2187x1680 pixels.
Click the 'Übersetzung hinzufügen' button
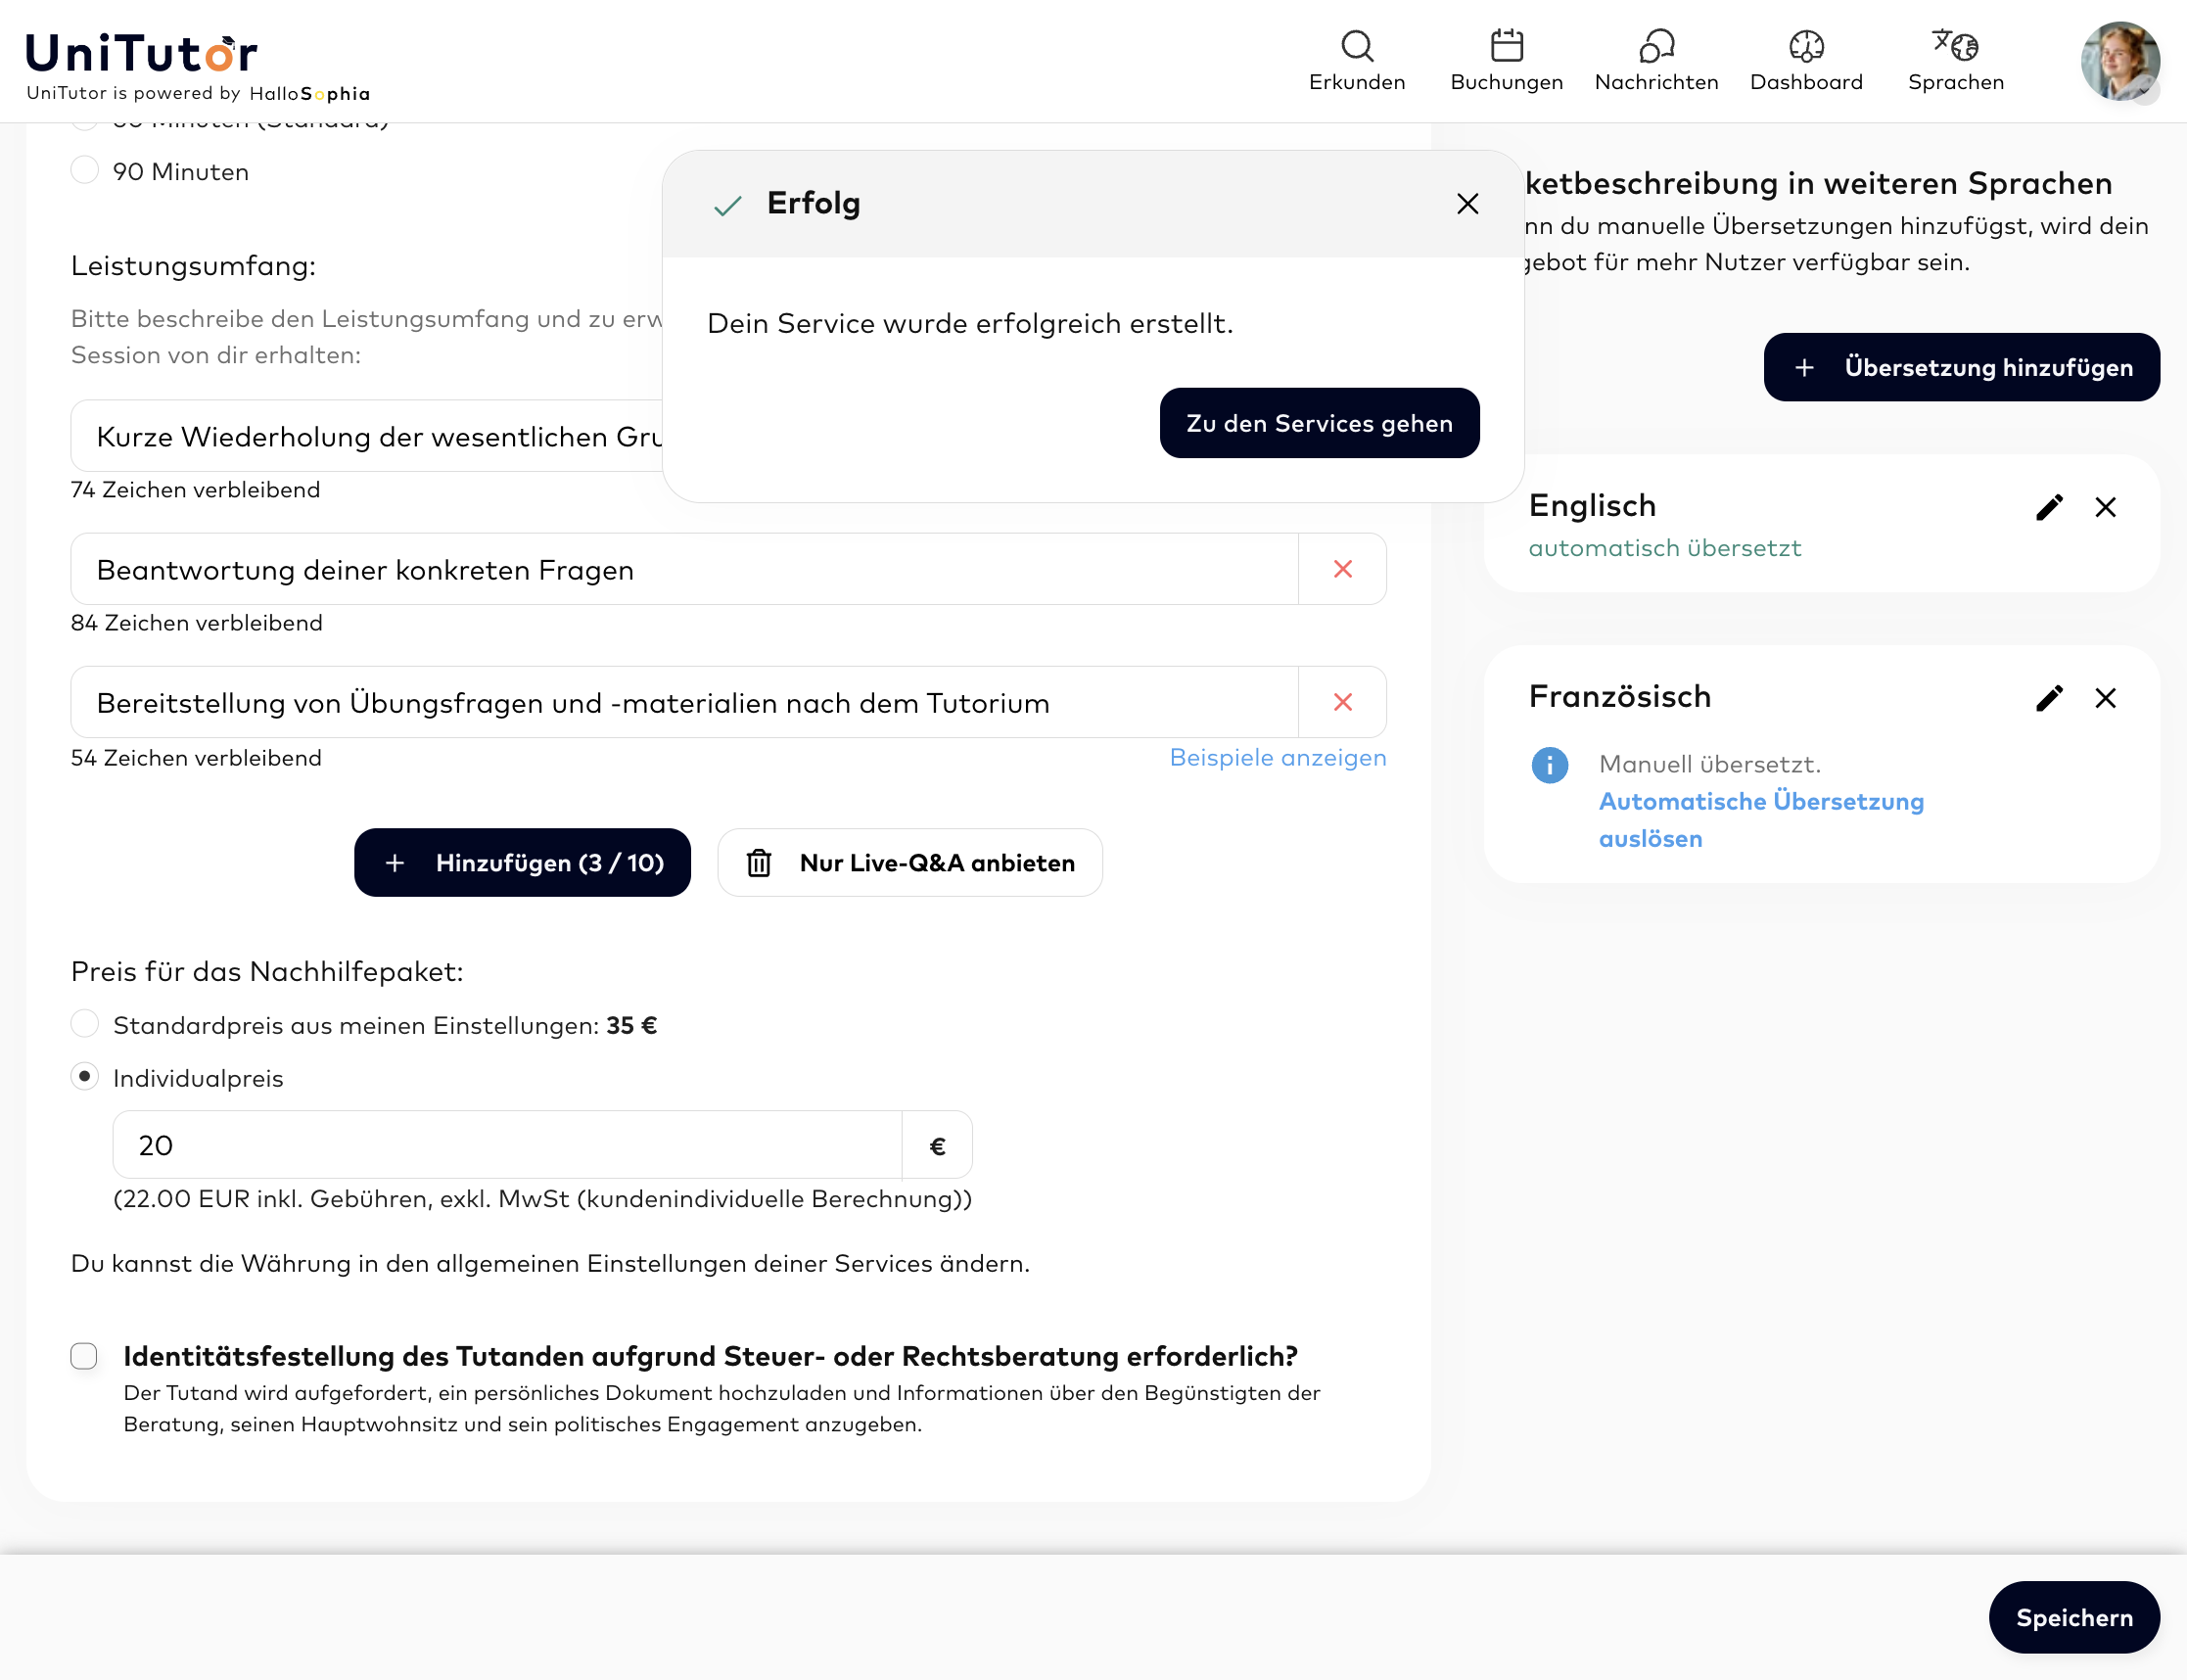[1961, 367]
